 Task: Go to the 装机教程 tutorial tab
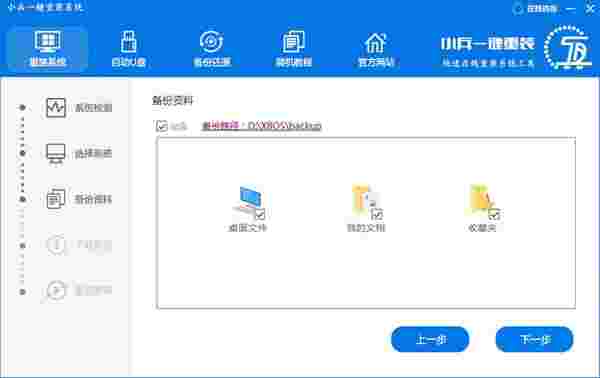[293, 49]
